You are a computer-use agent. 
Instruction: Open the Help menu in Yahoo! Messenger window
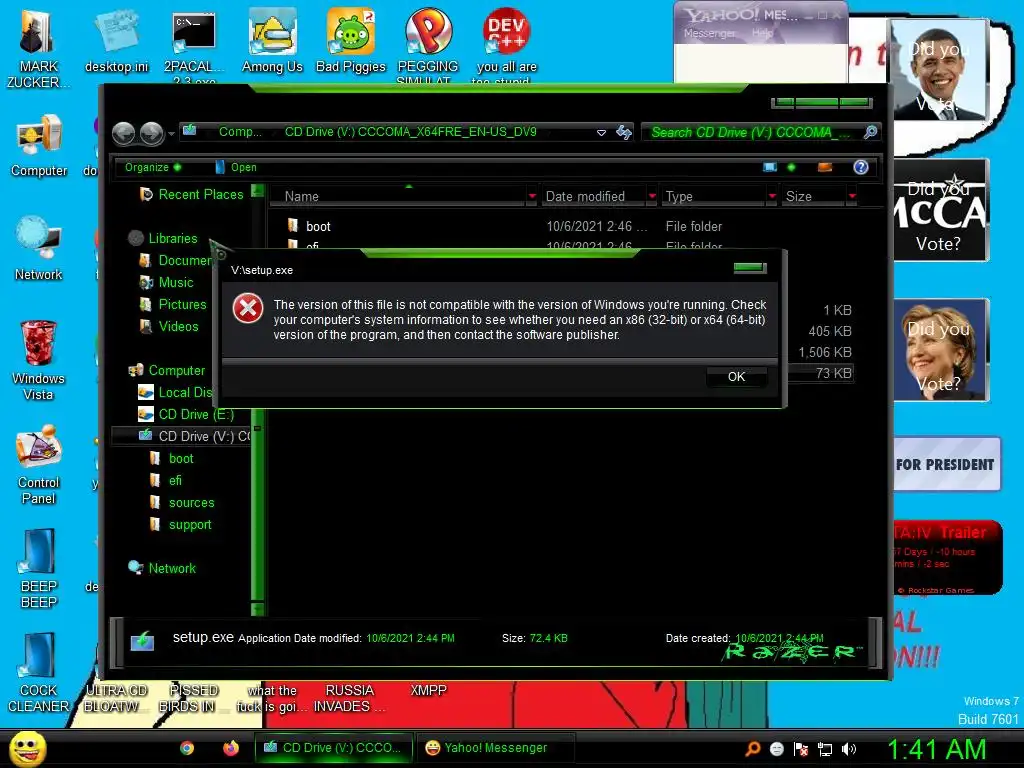click(x=761, y=33)
